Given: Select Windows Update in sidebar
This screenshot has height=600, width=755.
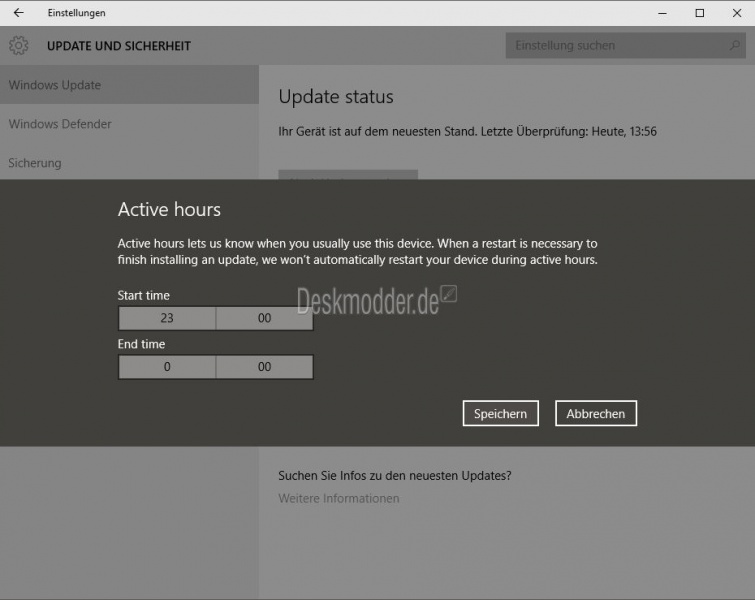Looking at the screenshot, I should coord(129,85).
